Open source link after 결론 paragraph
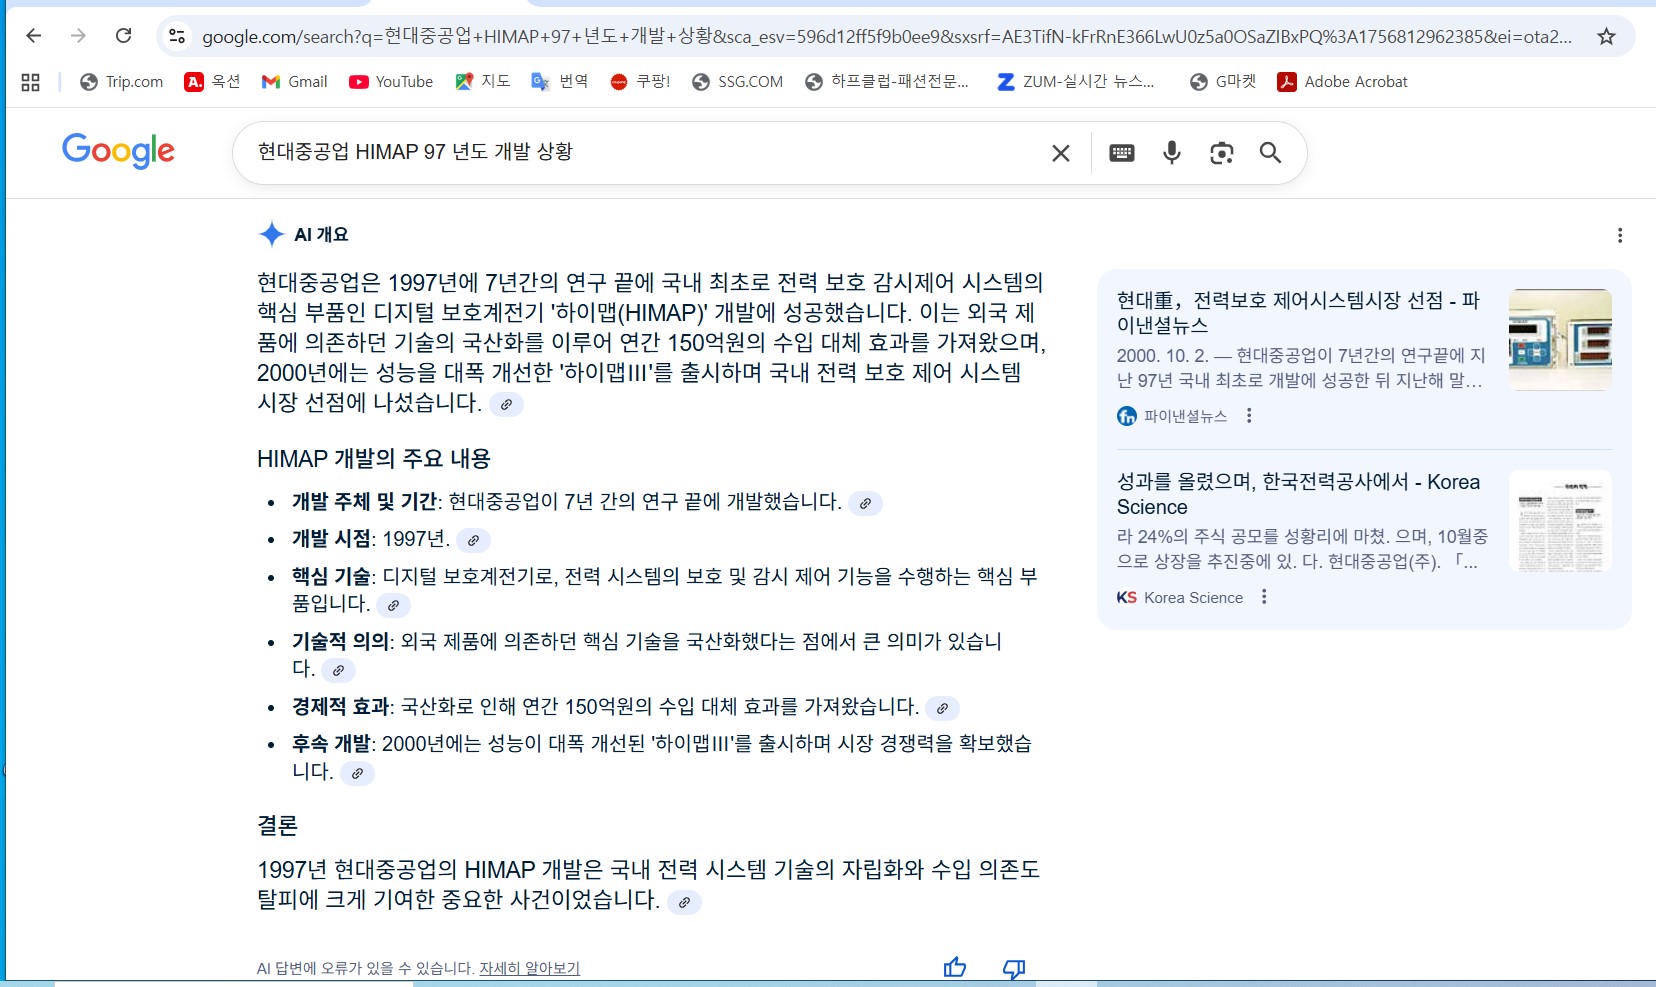The image size is (1656, 987). click(x=685, y=902)
